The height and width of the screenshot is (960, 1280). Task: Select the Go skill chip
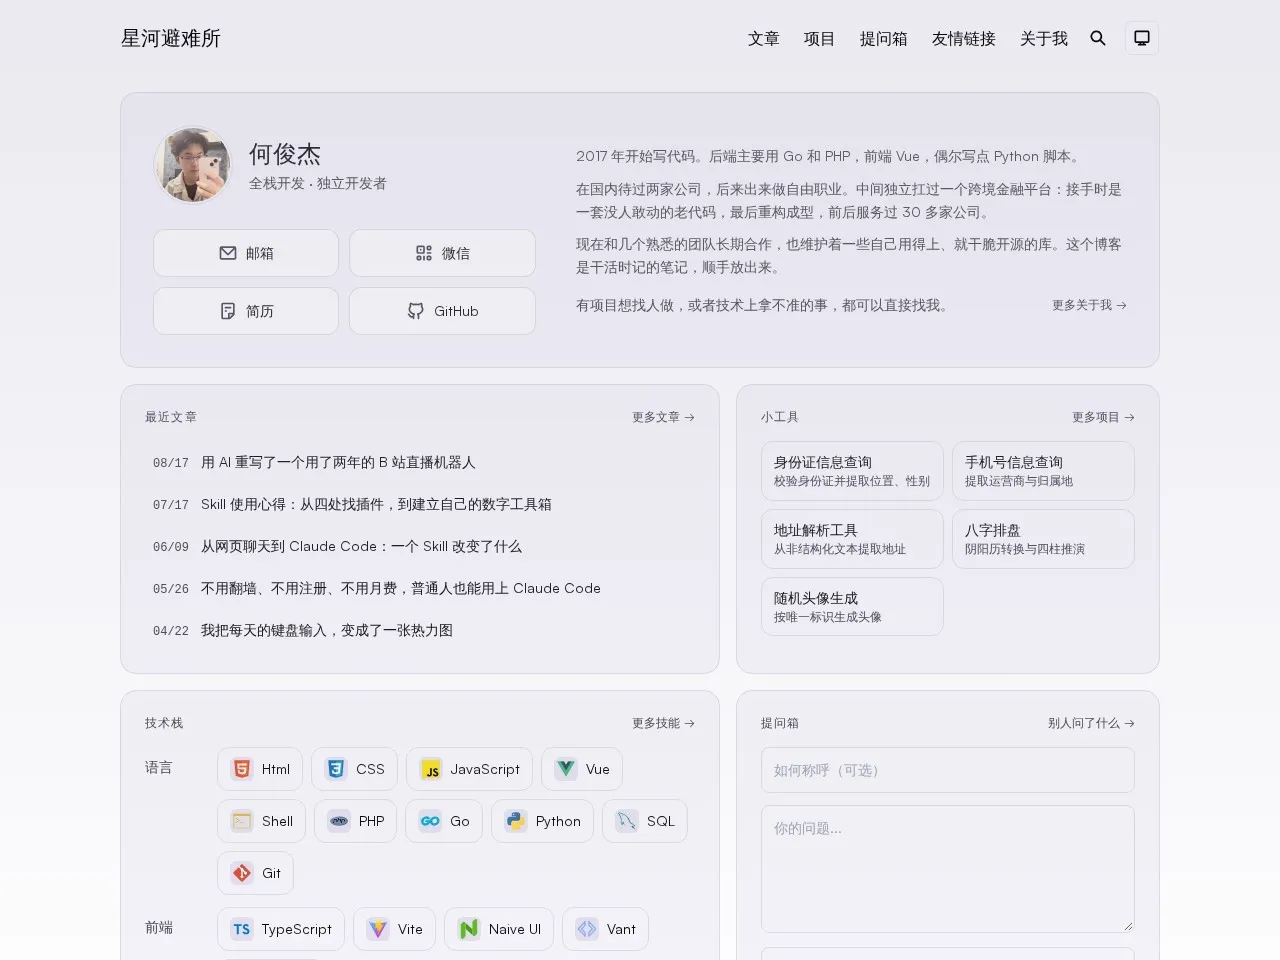coord(444,821)
